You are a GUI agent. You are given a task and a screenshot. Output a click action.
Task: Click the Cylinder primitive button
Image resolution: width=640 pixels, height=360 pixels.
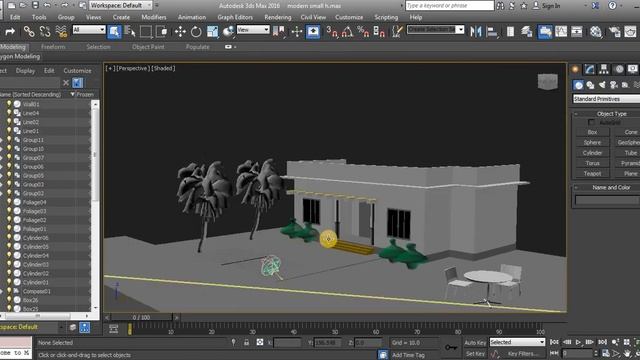click(x=592, y=153)
